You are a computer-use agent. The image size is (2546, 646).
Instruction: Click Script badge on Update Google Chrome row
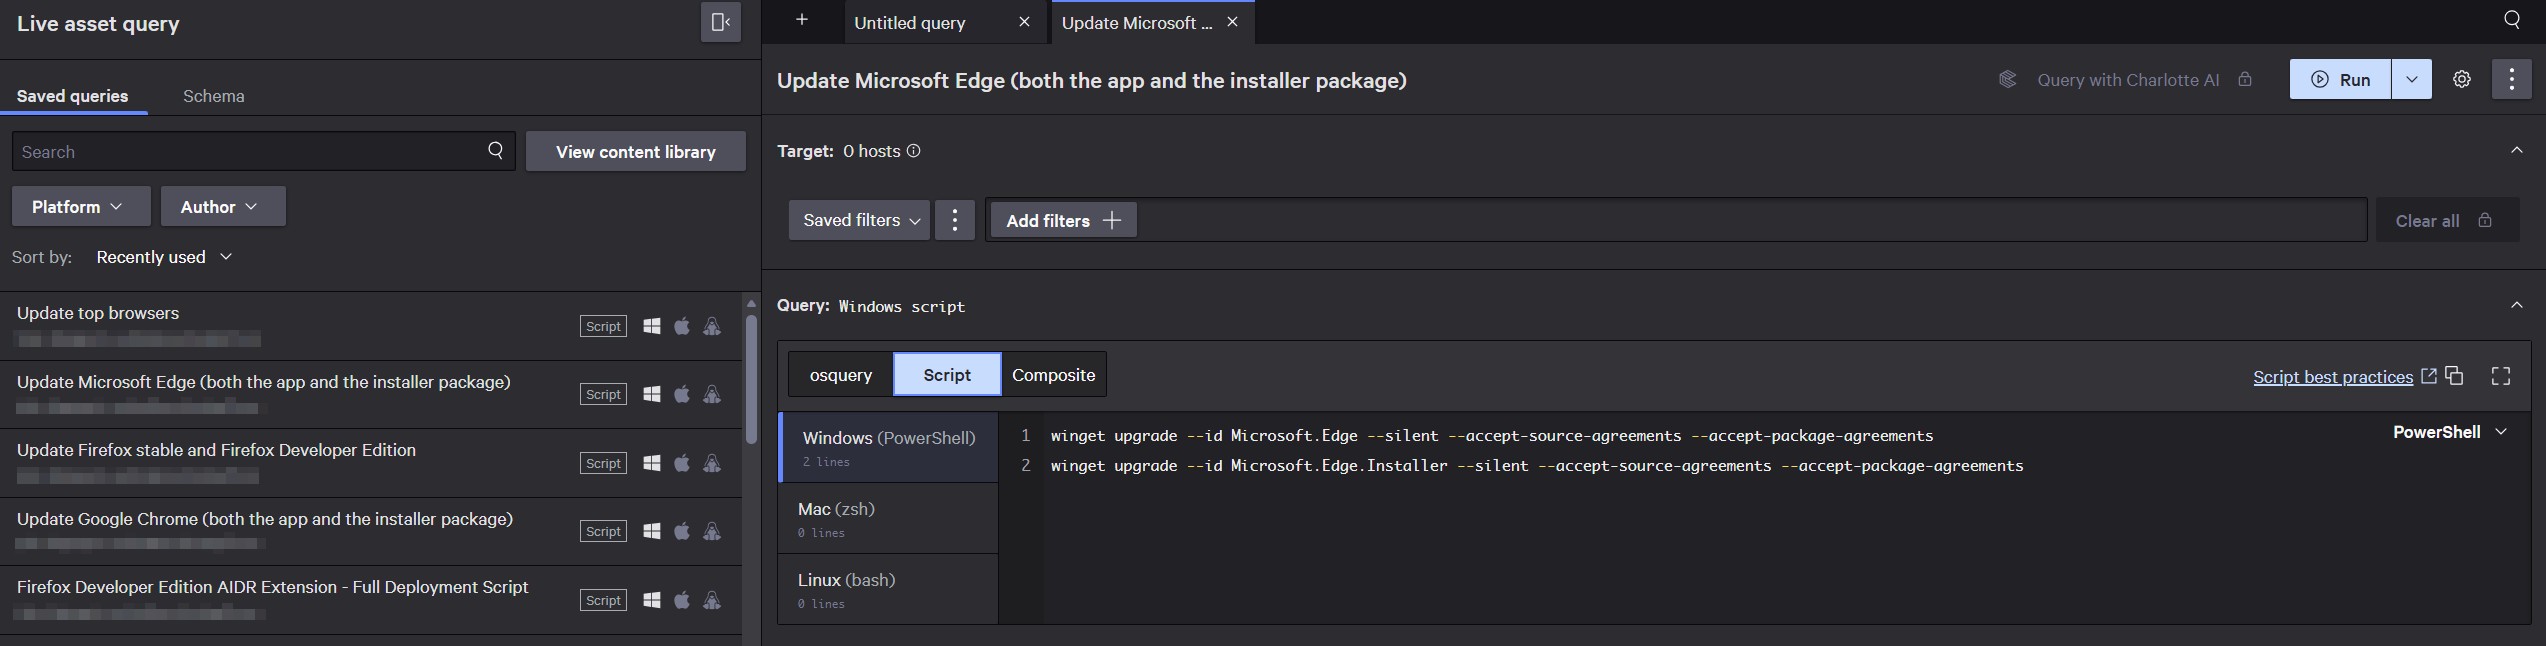(603, 531)
